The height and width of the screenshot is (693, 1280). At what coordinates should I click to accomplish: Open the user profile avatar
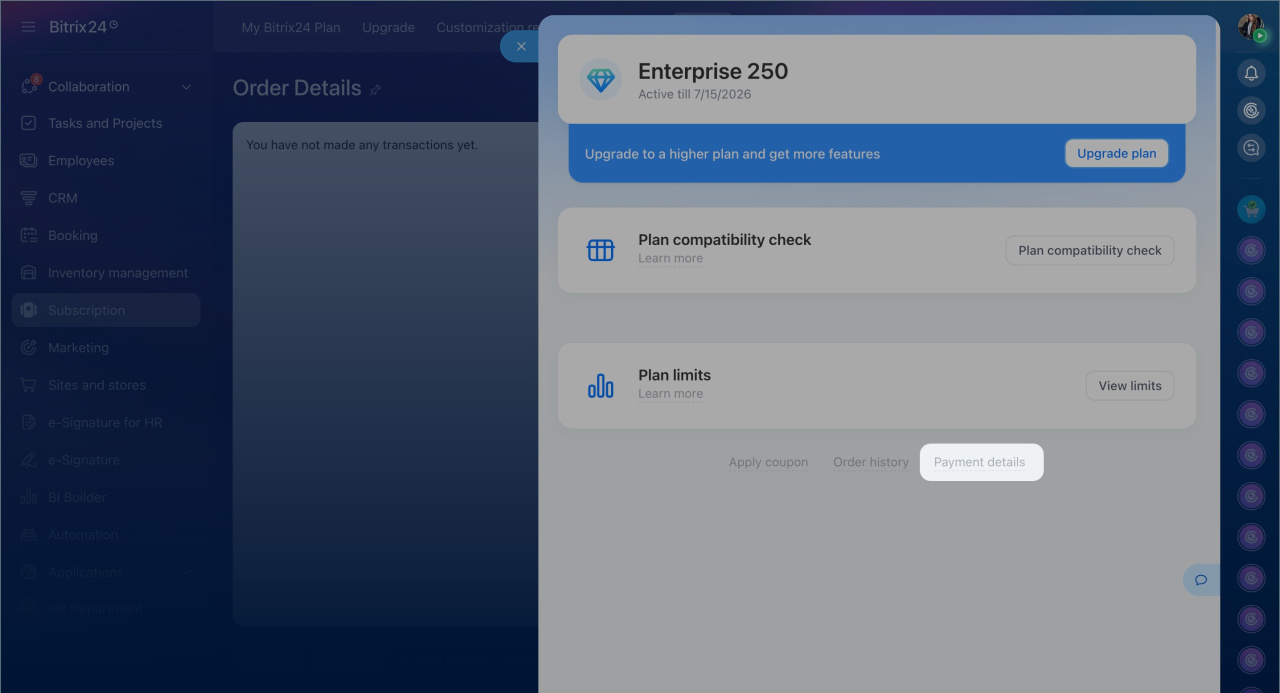1250,27
